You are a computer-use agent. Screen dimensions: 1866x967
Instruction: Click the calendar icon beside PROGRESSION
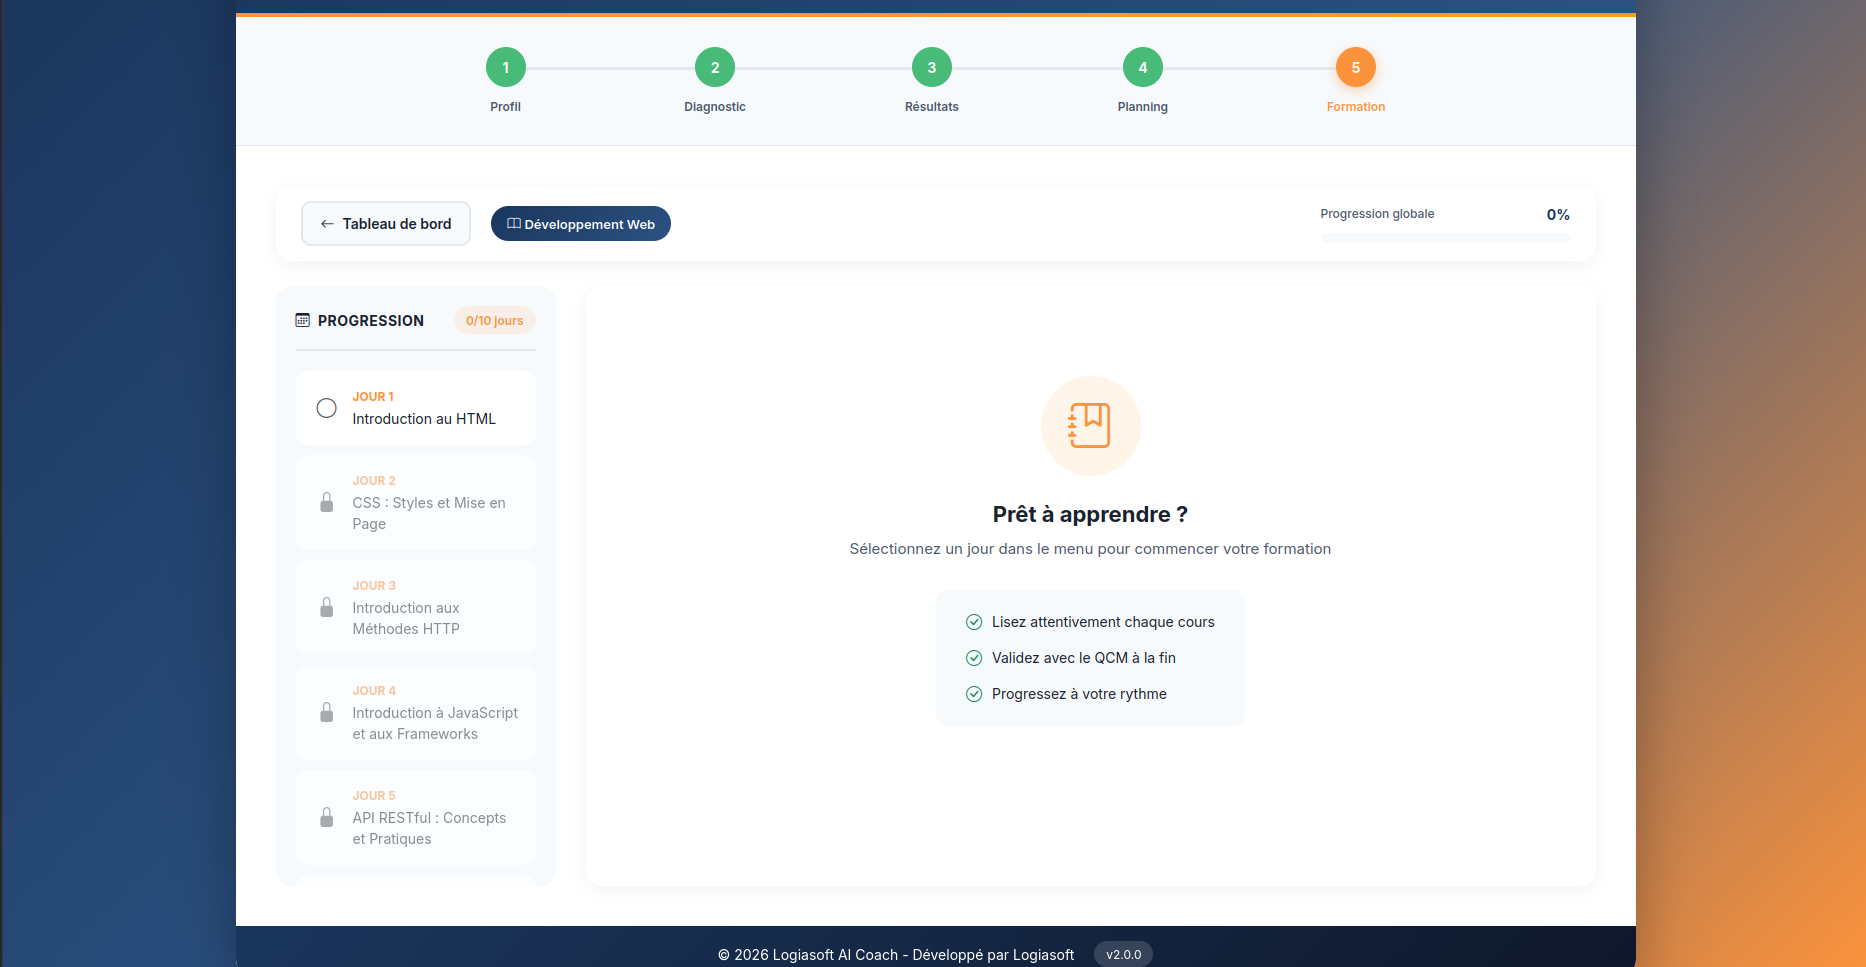302,320
